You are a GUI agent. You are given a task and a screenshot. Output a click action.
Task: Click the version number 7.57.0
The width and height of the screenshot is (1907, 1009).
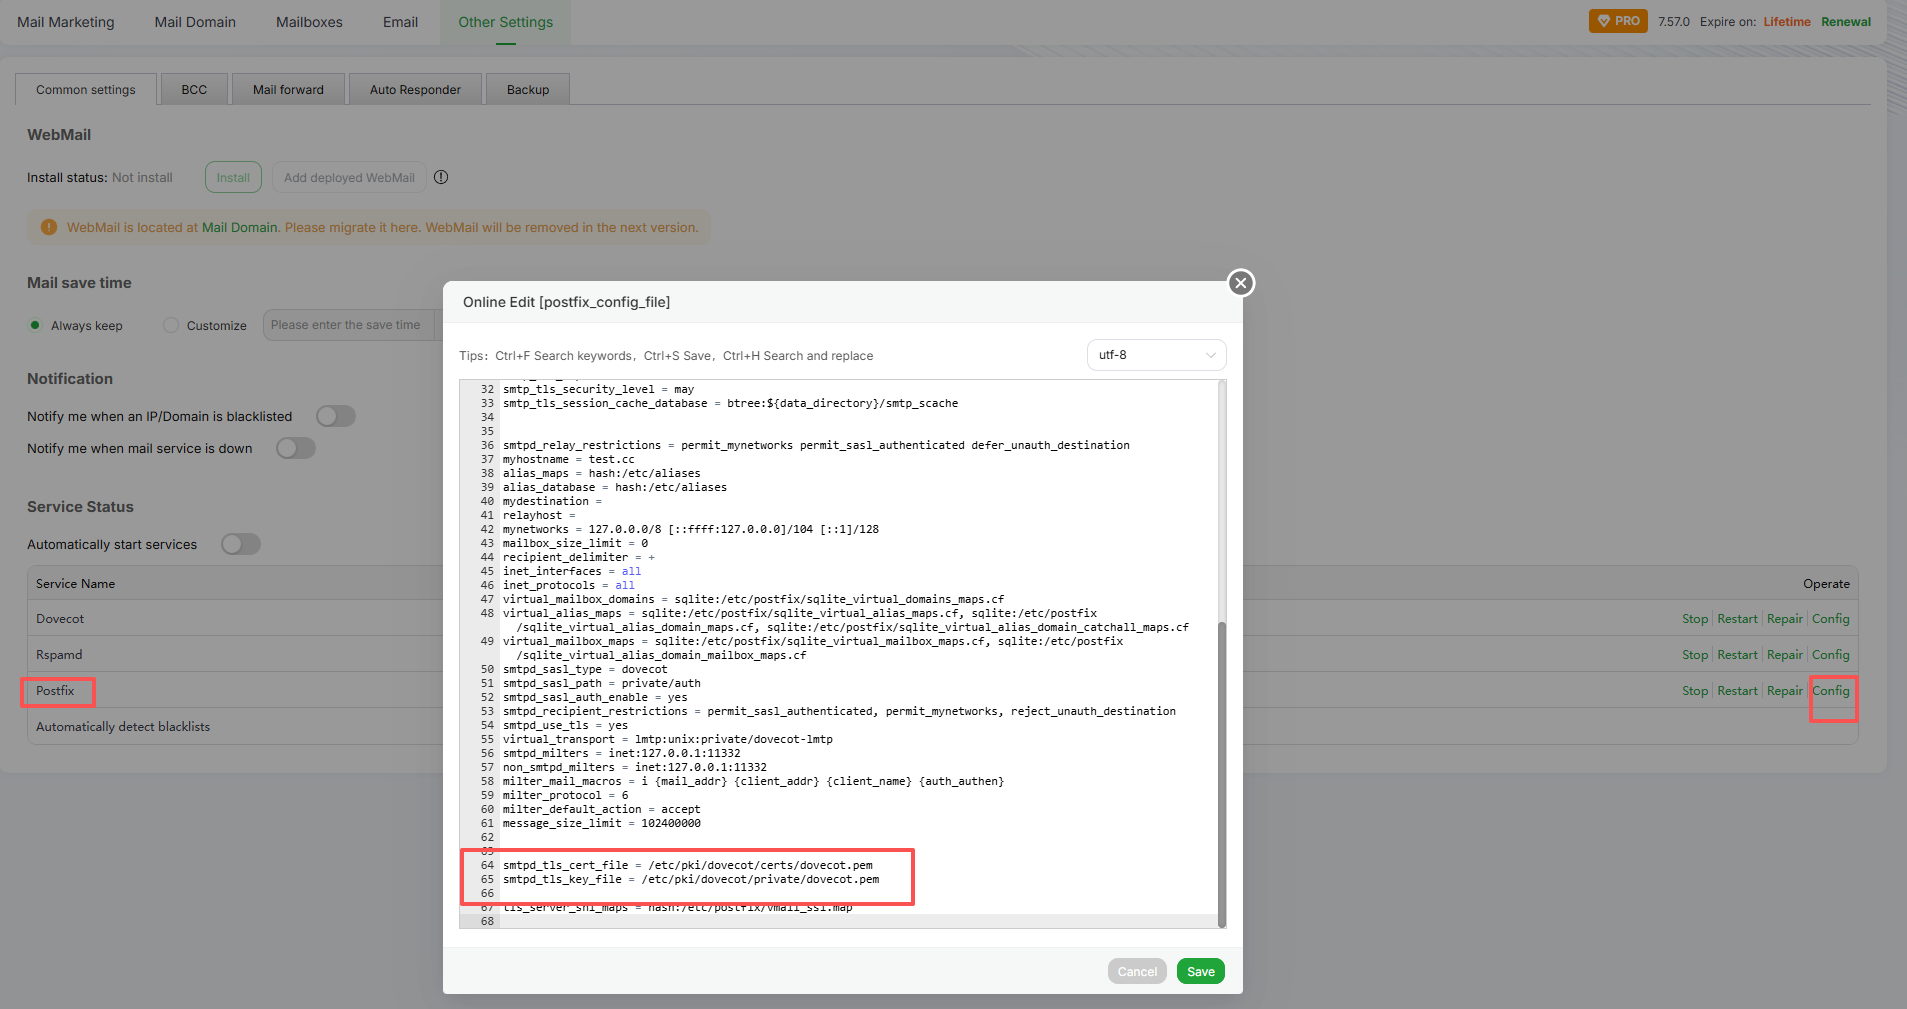1674,22
